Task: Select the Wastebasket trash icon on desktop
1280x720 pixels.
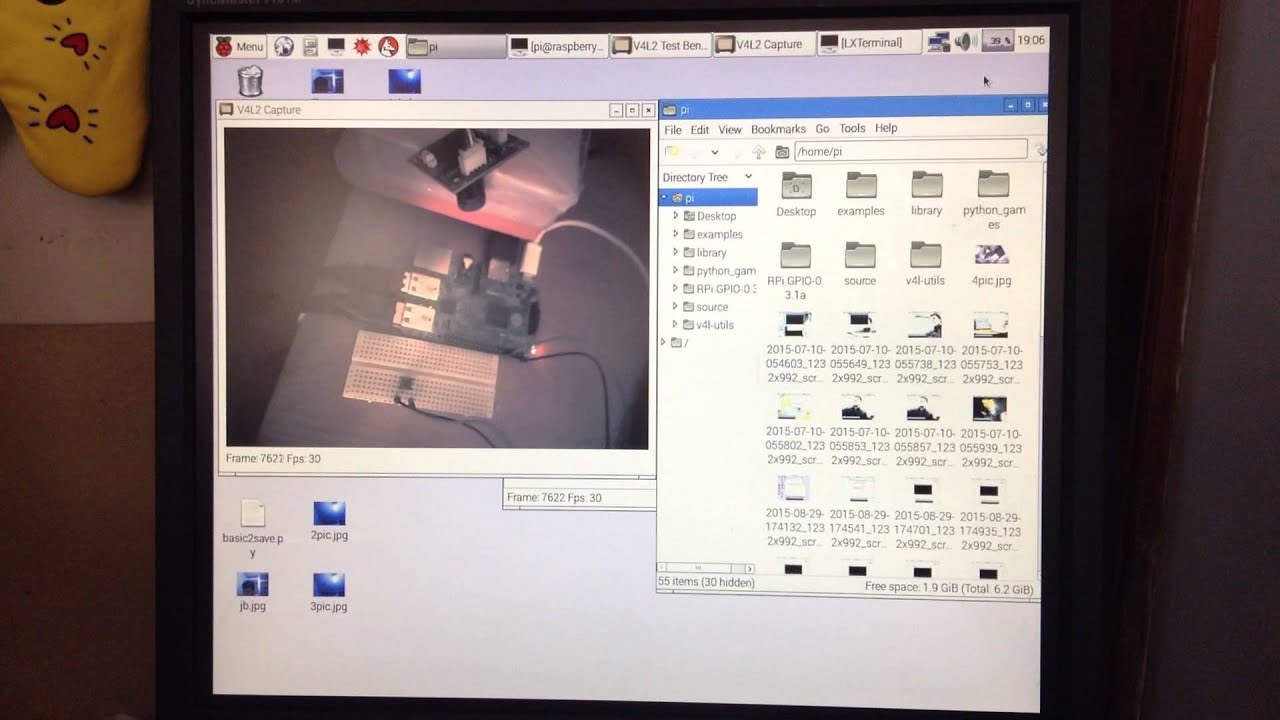Action: click(250, 81)
